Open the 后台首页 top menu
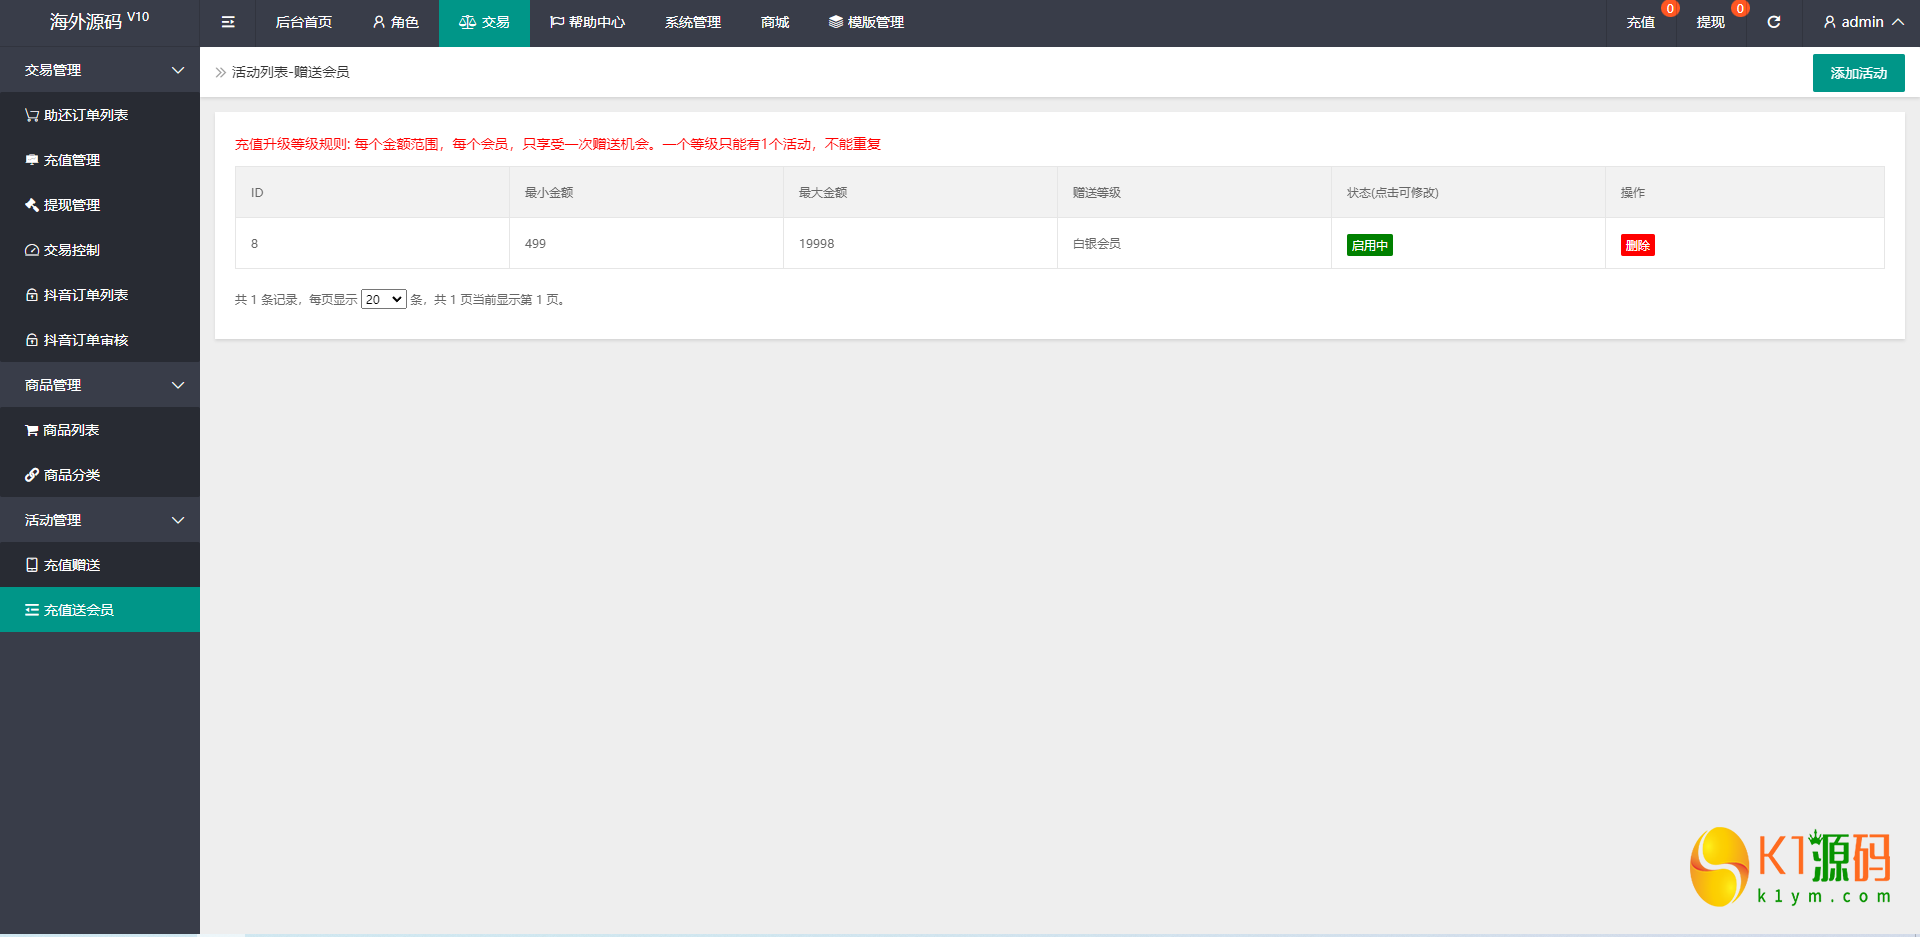 (x=304, y=22)
